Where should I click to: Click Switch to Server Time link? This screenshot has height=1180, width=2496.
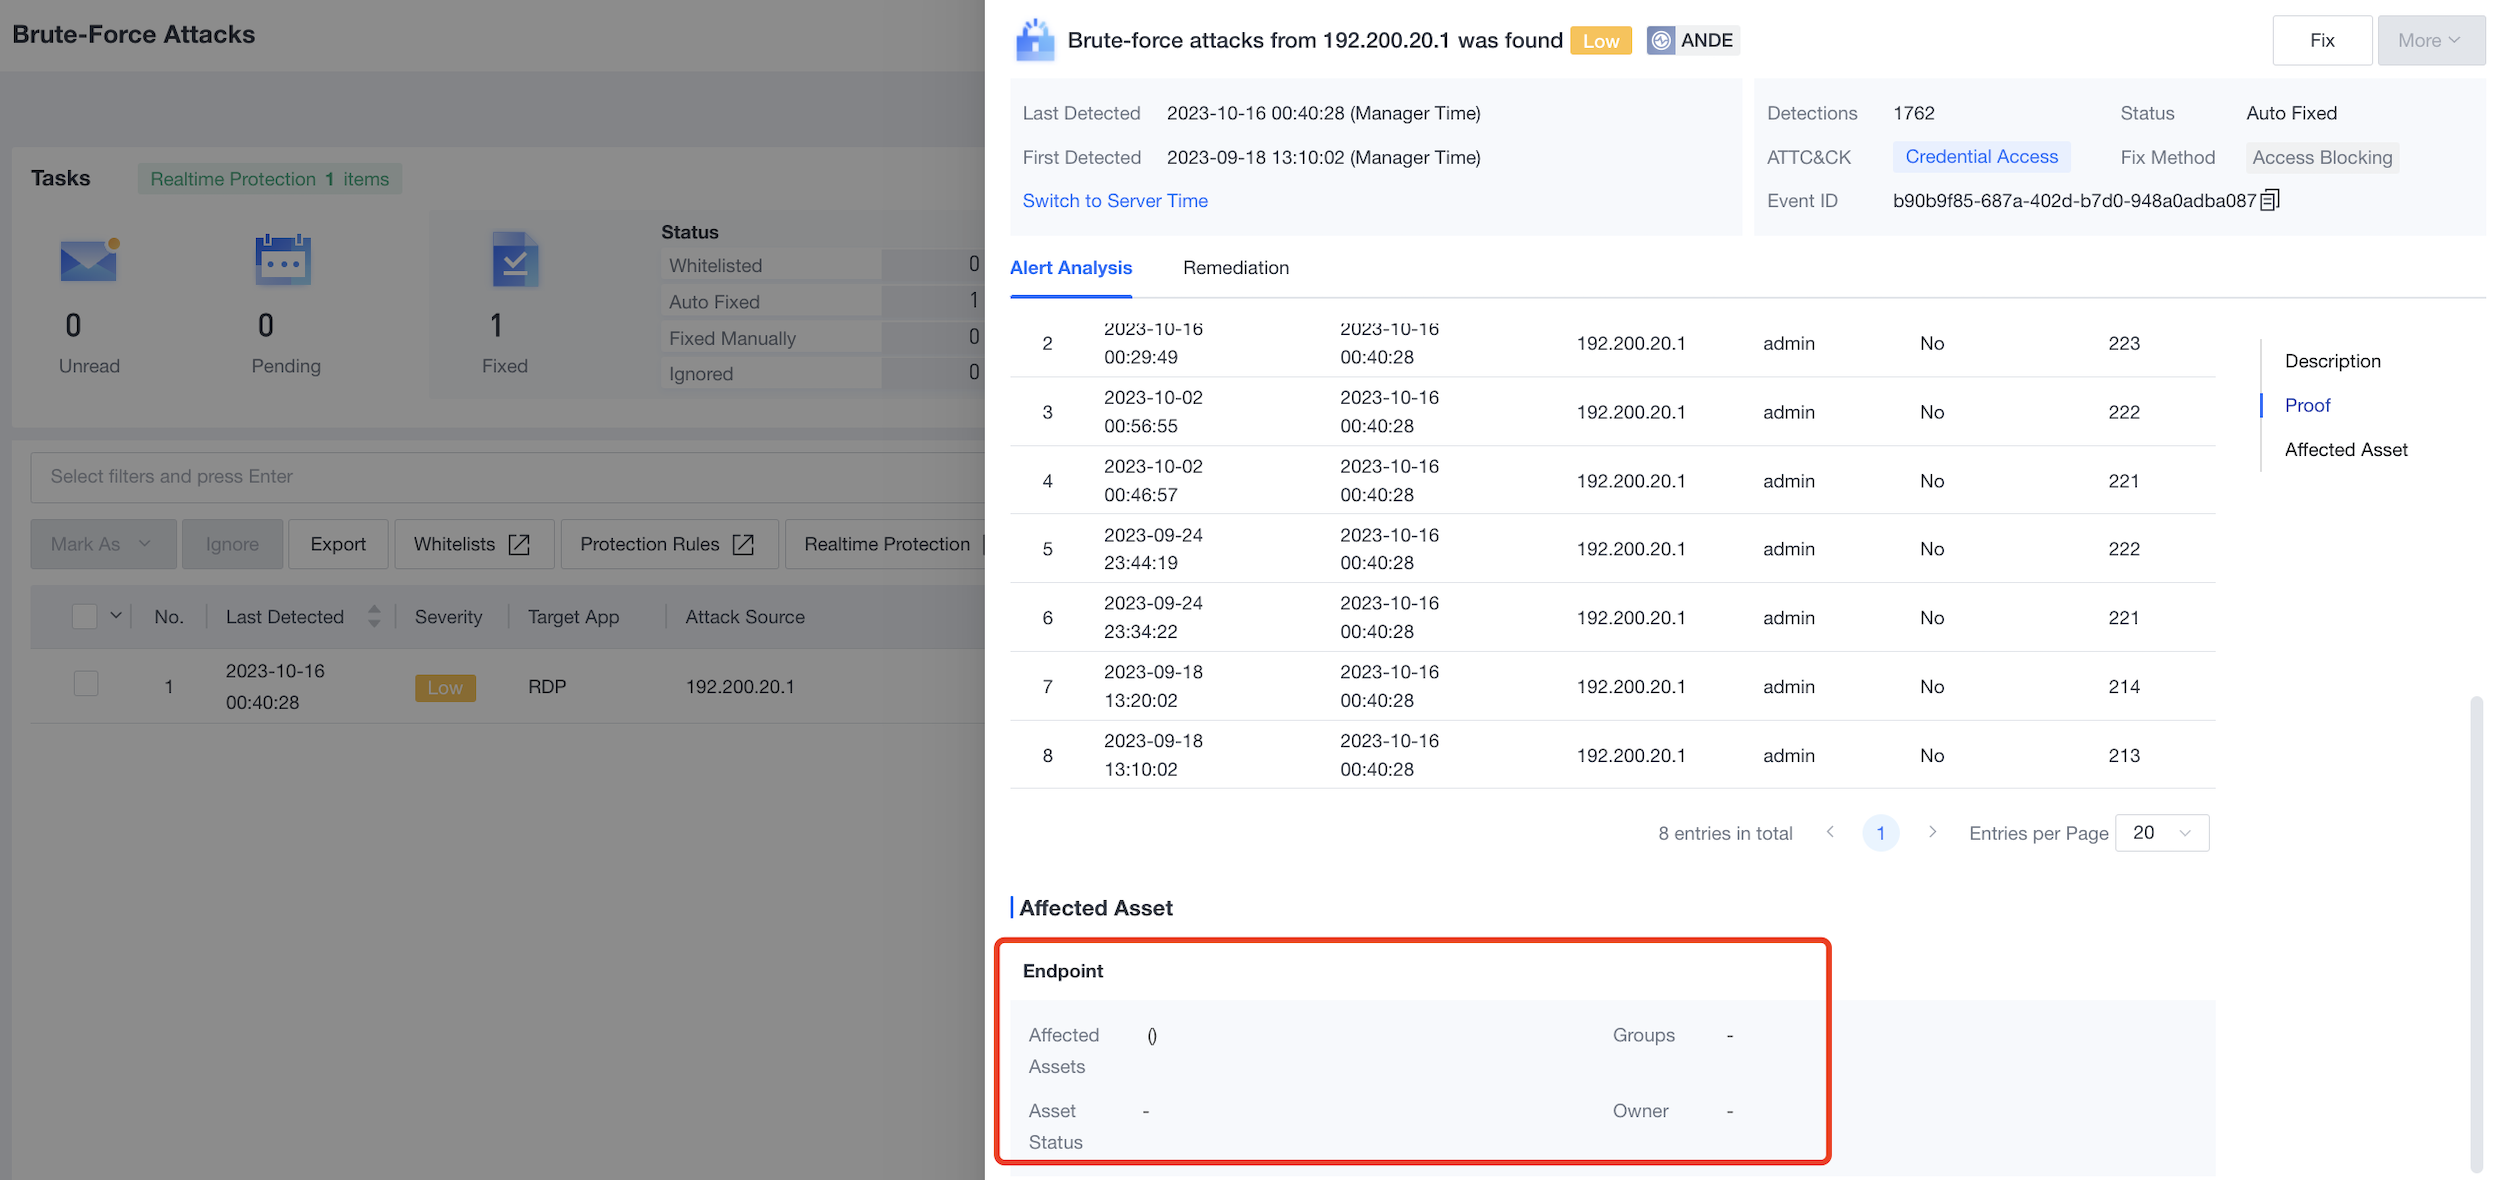coord(1115,201)
